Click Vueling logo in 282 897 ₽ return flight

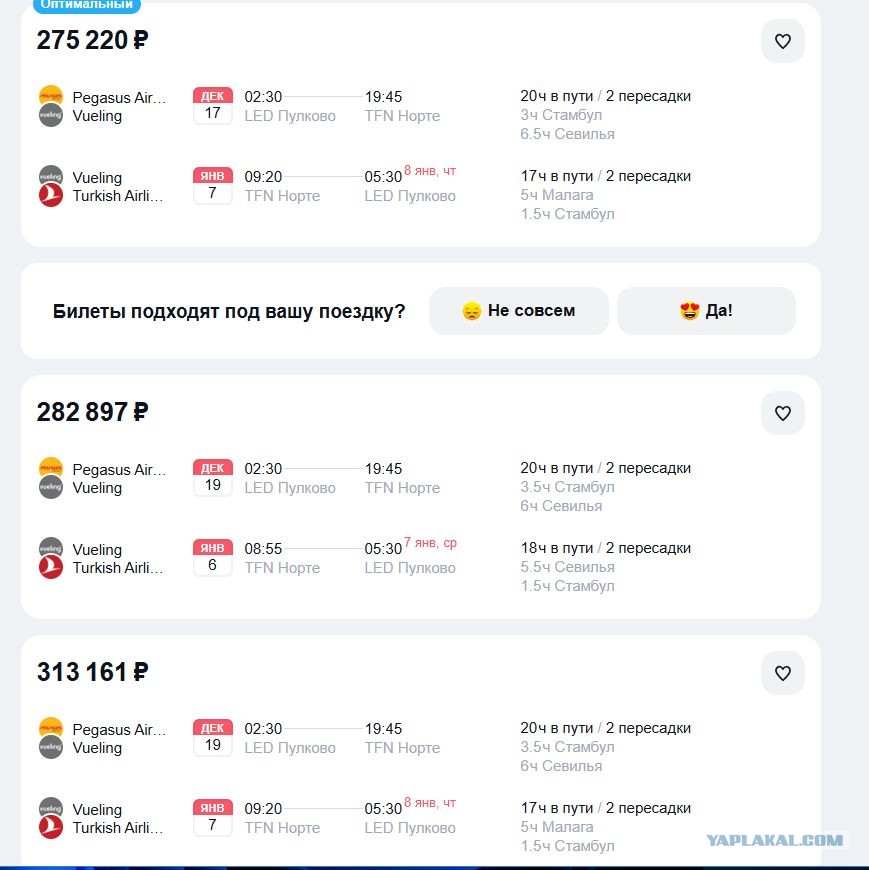click(x=50, y=548)
